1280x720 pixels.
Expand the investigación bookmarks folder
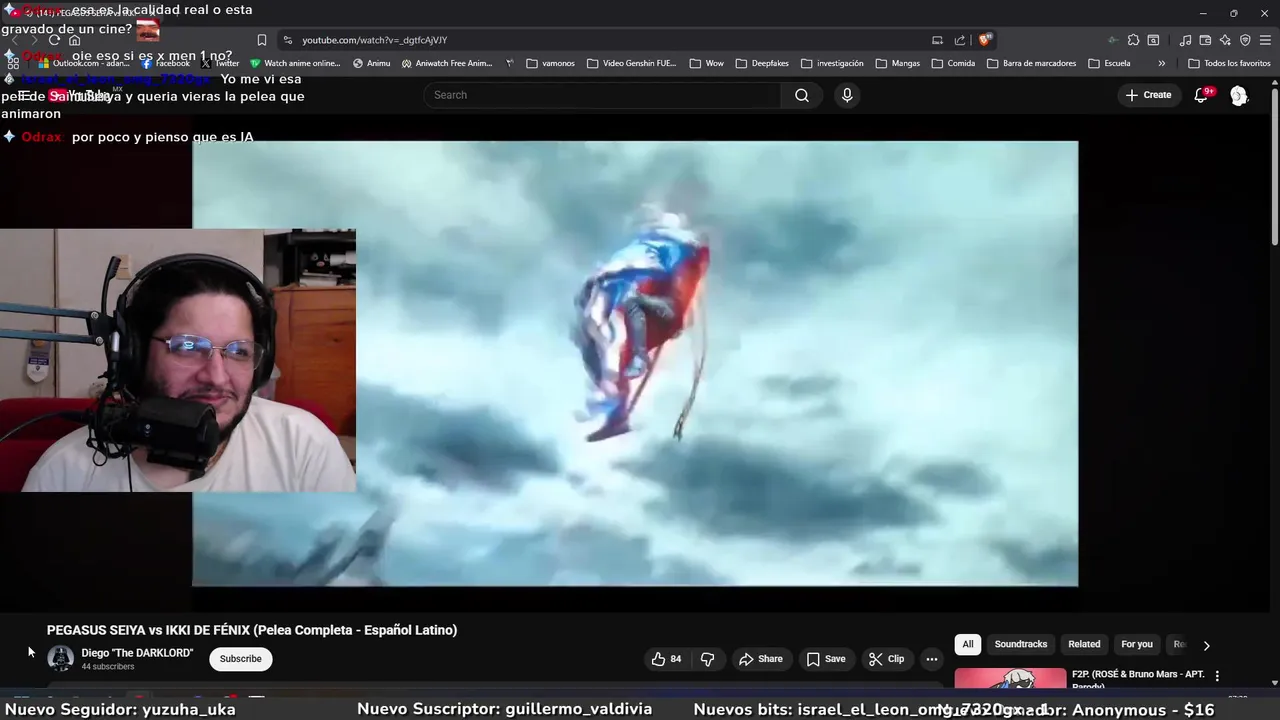click(832, 63)
